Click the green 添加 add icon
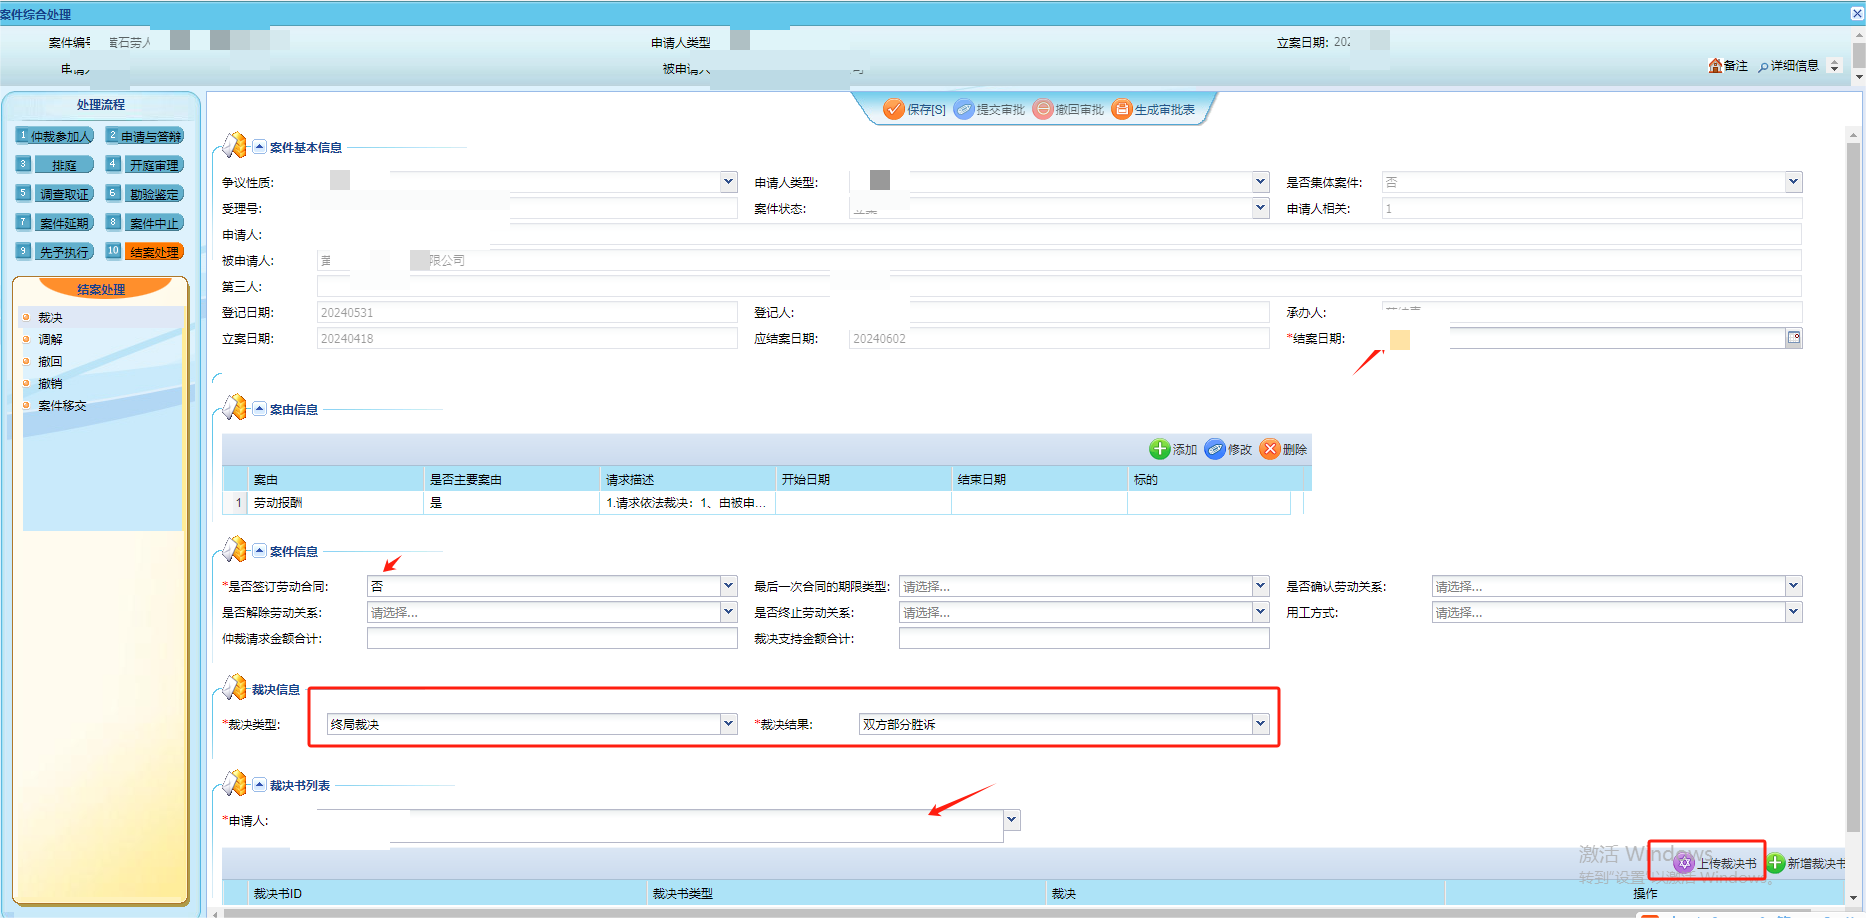The width and height of the screenshot is (1866, 918). coord(1159,449)
